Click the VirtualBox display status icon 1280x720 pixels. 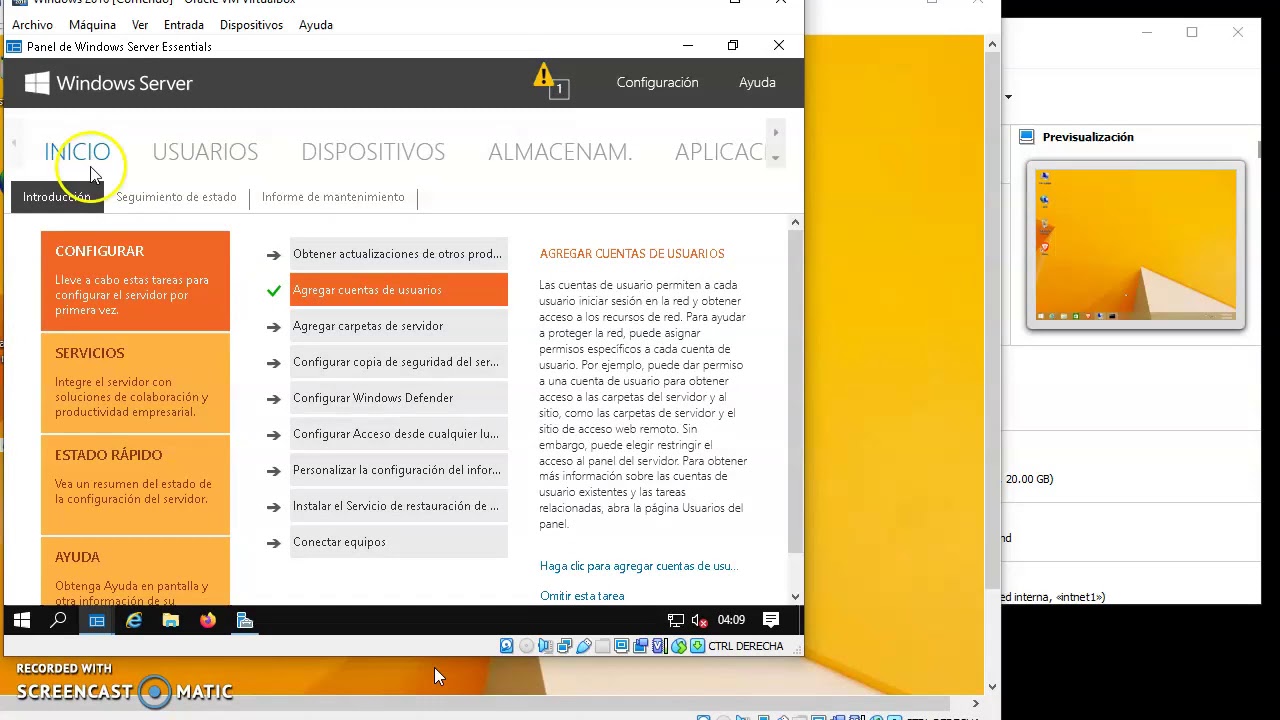click(622, 646)
